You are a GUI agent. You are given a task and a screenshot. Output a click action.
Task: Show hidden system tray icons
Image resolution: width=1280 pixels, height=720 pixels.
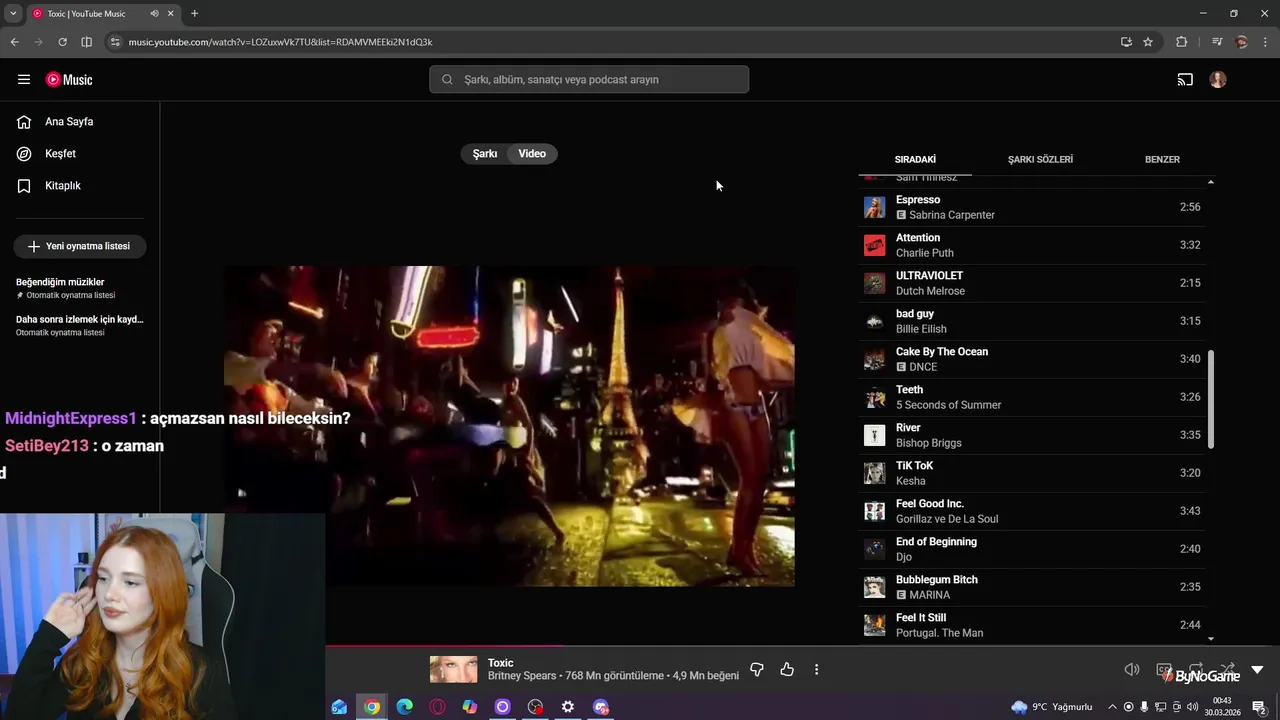[x=1112, y=707]
